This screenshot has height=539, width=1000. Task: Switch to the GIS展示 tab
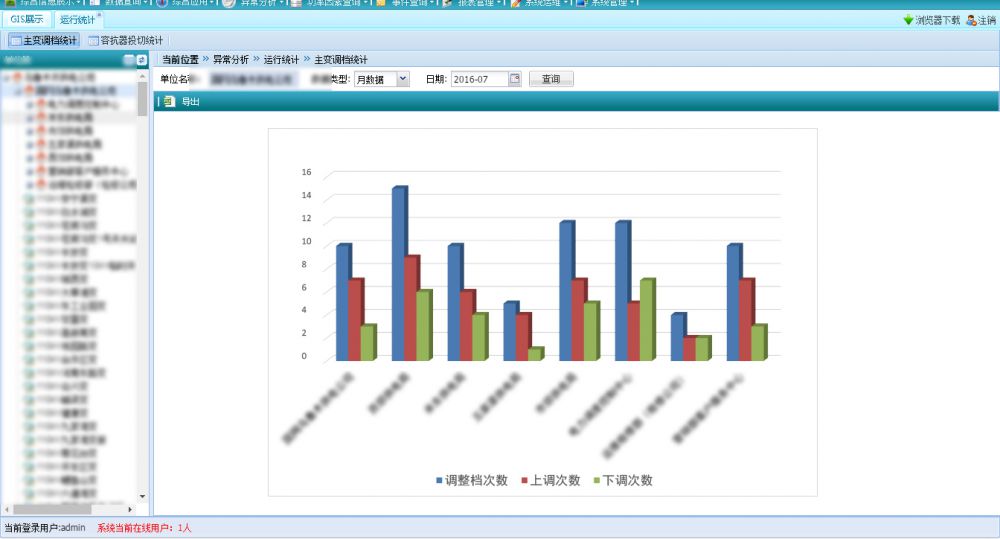(27, 20)
